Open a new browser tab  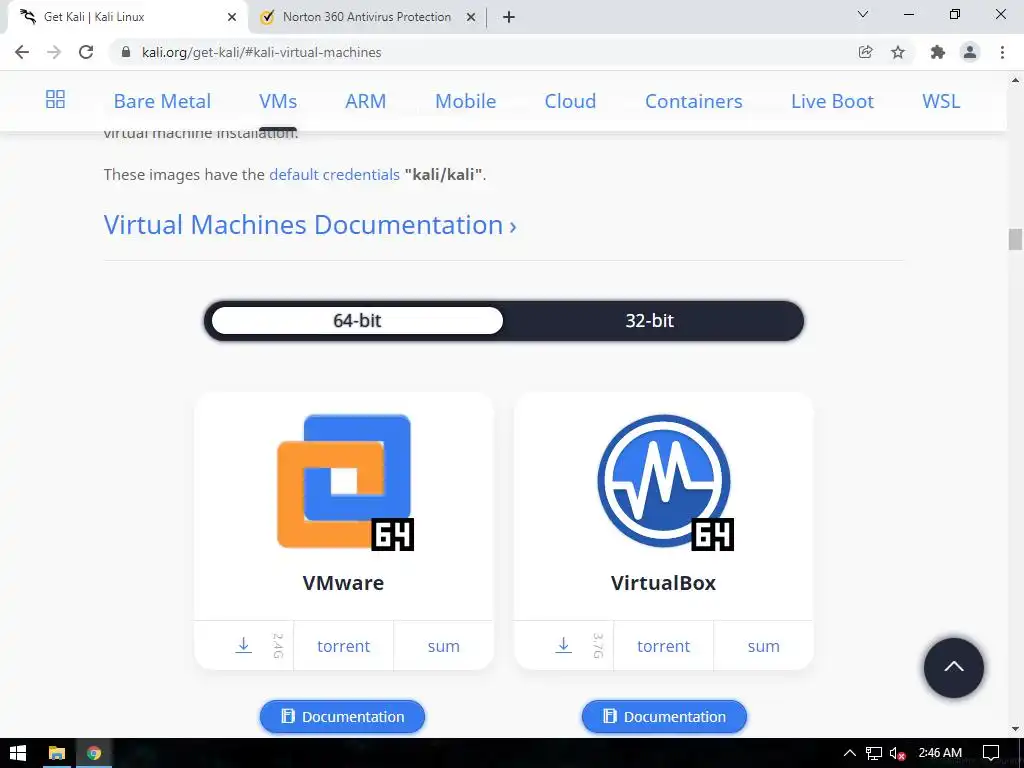[509, 17]
